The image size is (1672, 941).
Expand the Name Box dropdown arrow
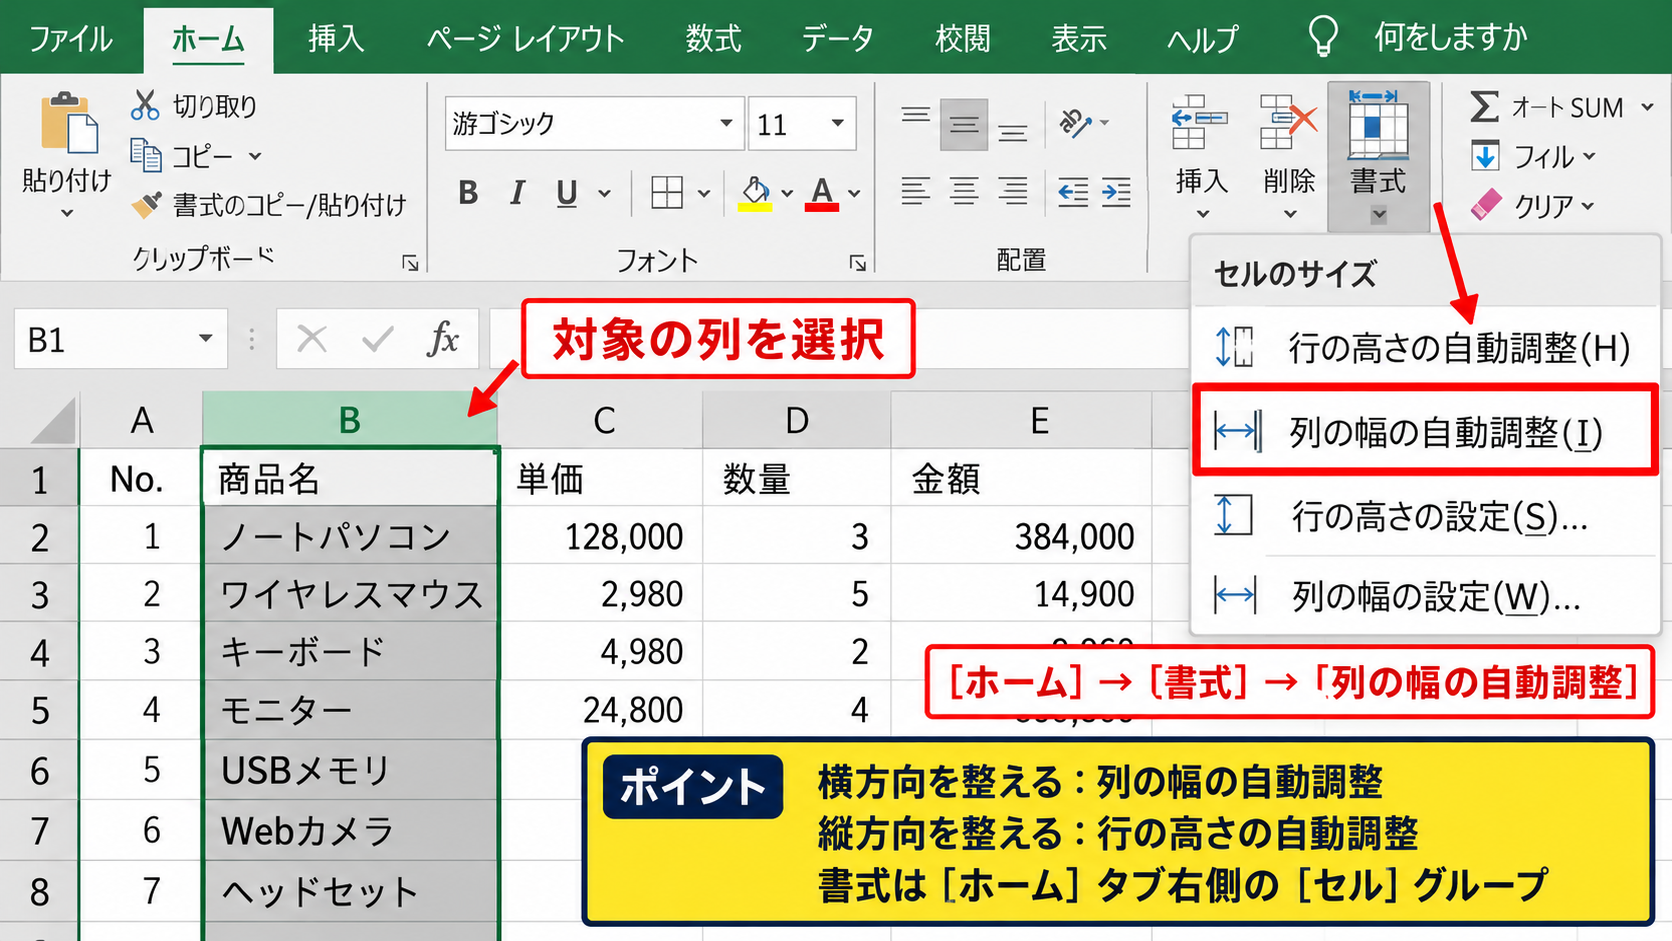point(205,339)
